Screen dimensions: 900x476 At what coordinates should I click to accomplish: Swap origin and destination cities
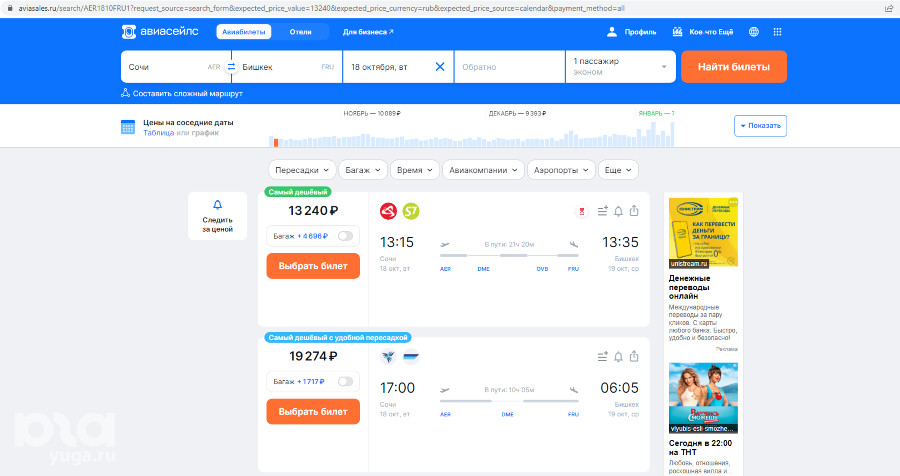(x=231, y=67)
